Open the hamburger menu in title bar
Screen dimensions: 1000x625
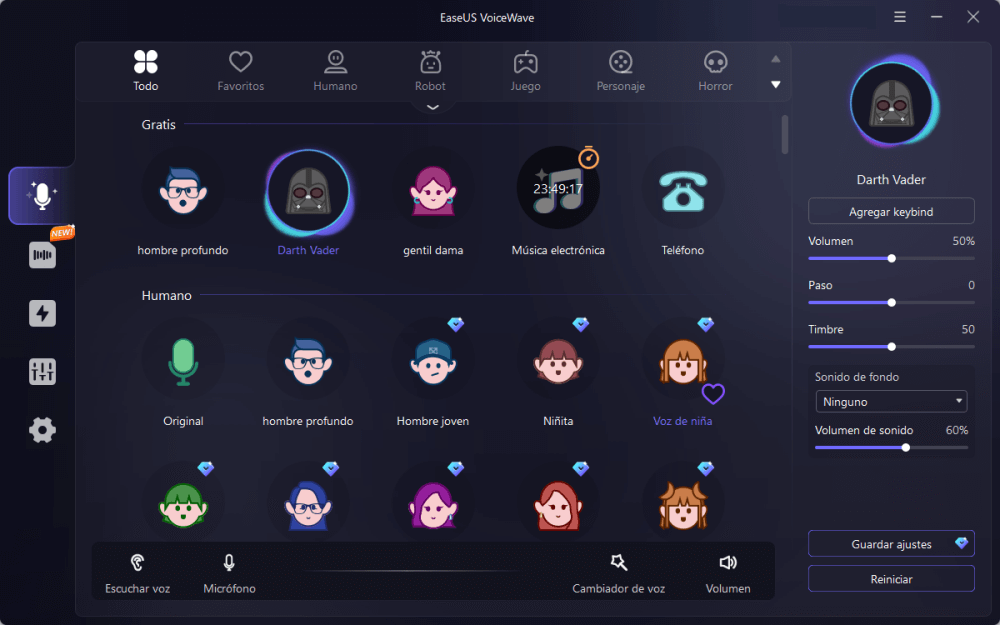point(900,17)
